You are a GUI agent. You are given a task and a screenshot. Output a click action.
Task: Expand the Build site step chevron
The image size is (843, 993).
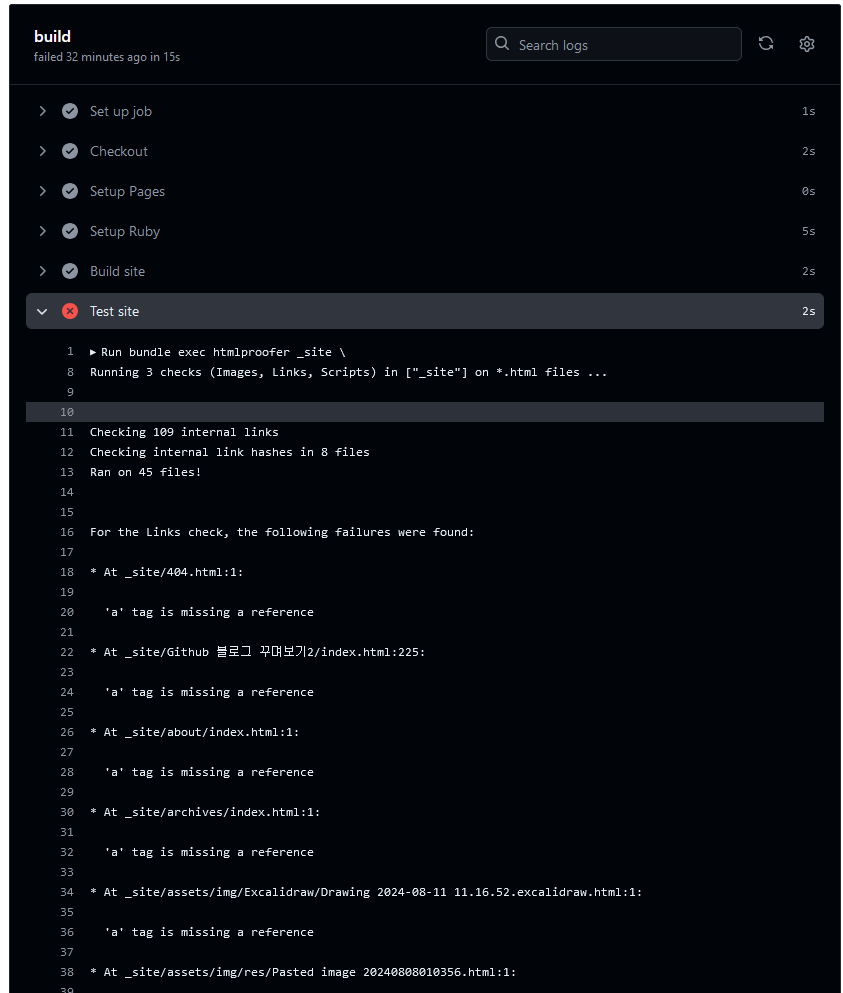tap(42, 271)
